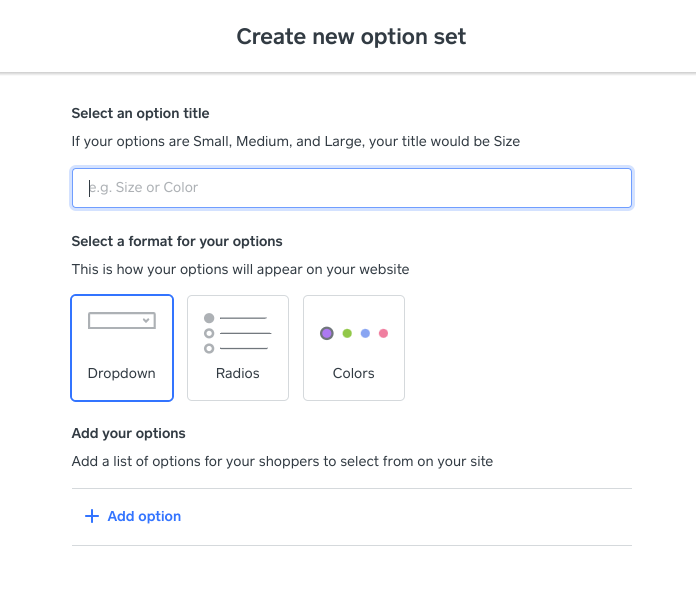Click the Add option link text
This screenshot has width=696, height=615.
144,516
